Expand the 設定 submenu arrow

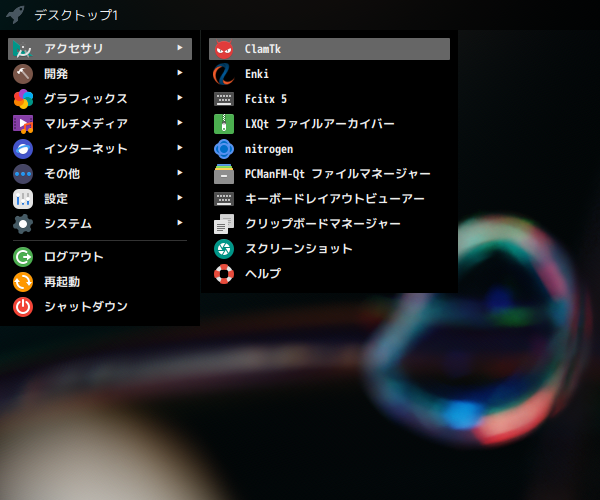click(x=180, y=197)
